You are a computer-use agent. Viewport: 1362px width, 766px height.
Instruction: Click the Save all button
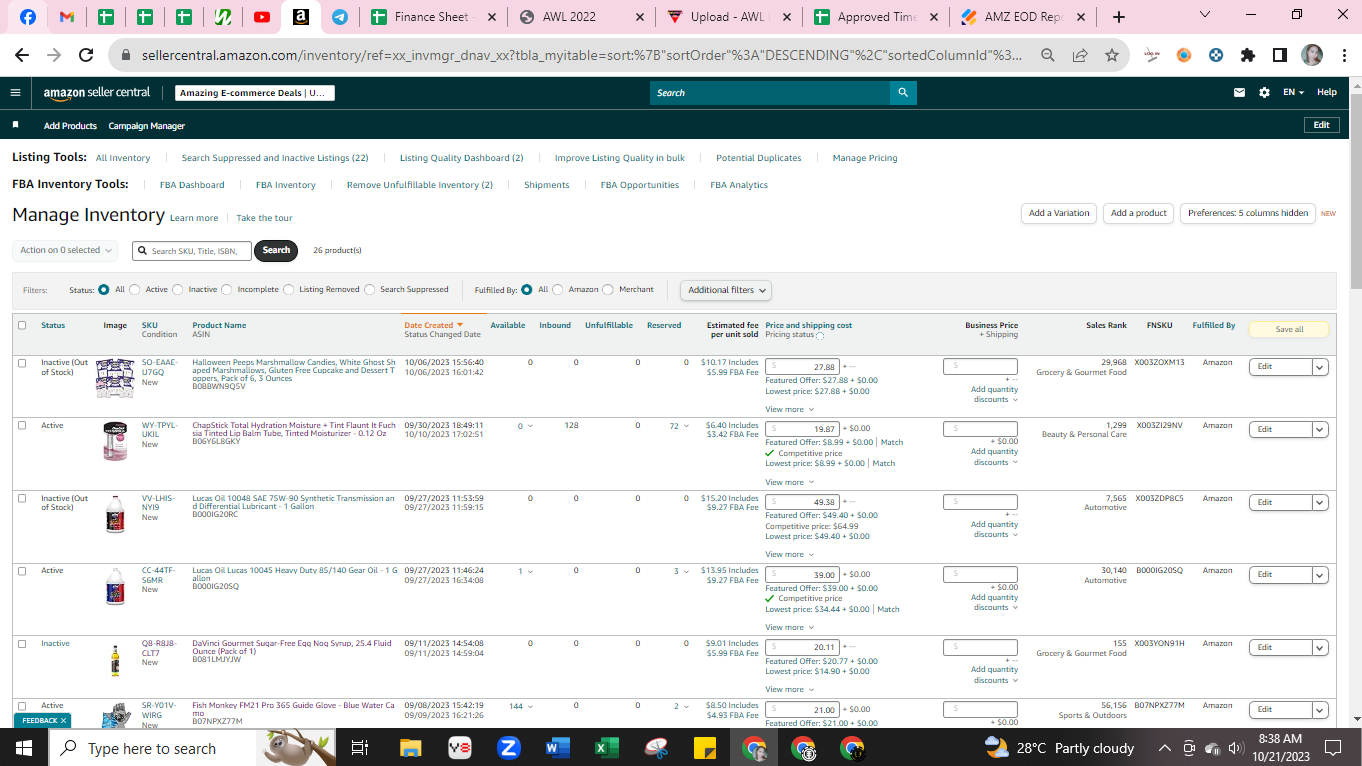point(1290,329)
